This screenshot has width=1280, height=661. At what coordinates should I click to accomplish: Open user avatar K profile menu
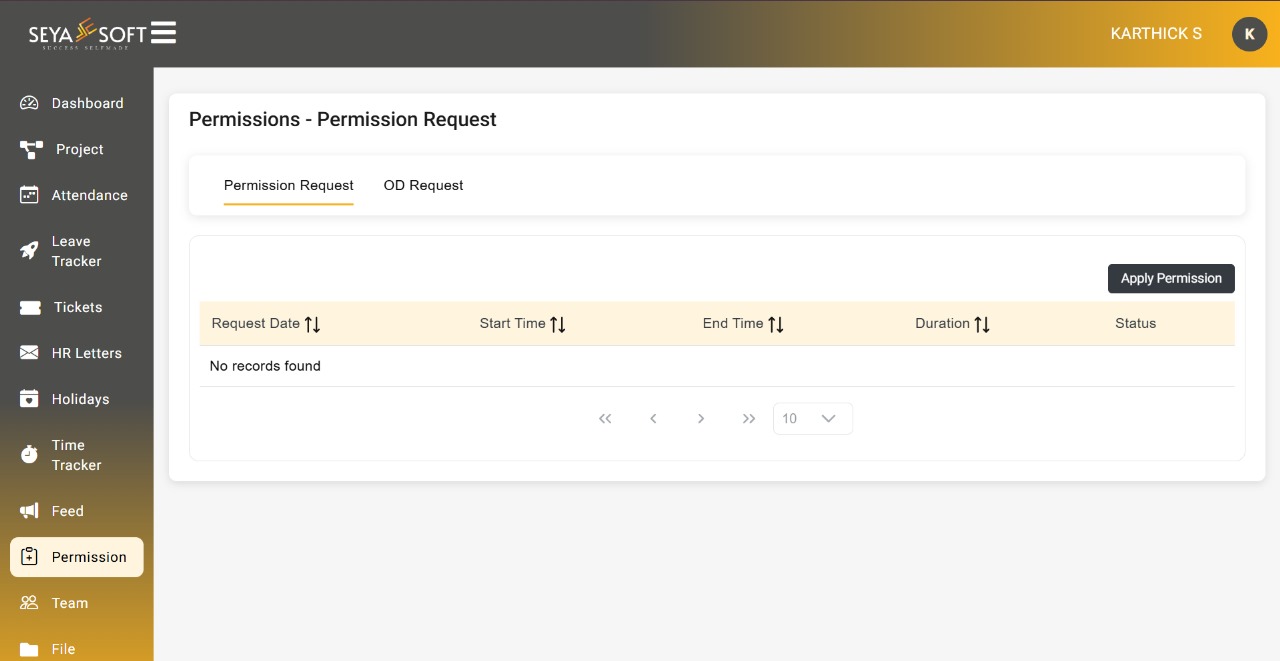1249,34
